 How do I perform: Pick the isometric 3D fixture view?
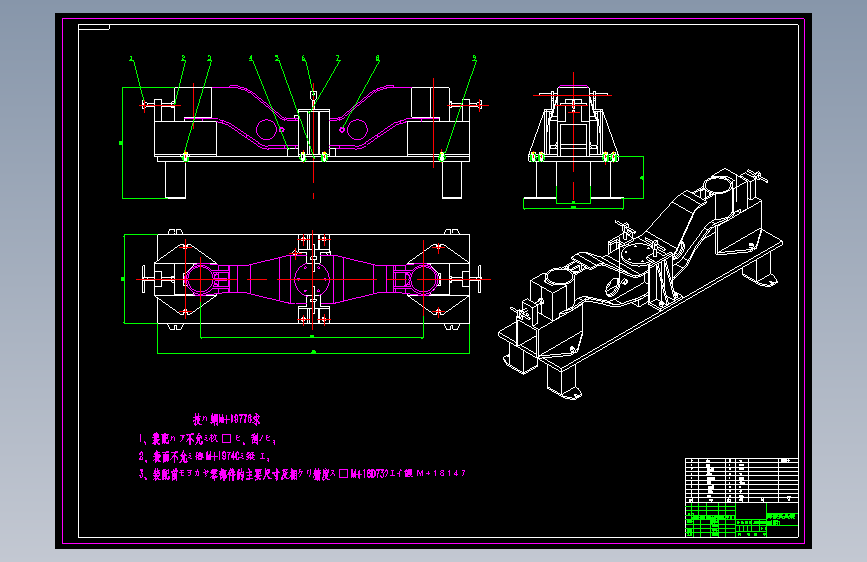[x=640, y=284]
